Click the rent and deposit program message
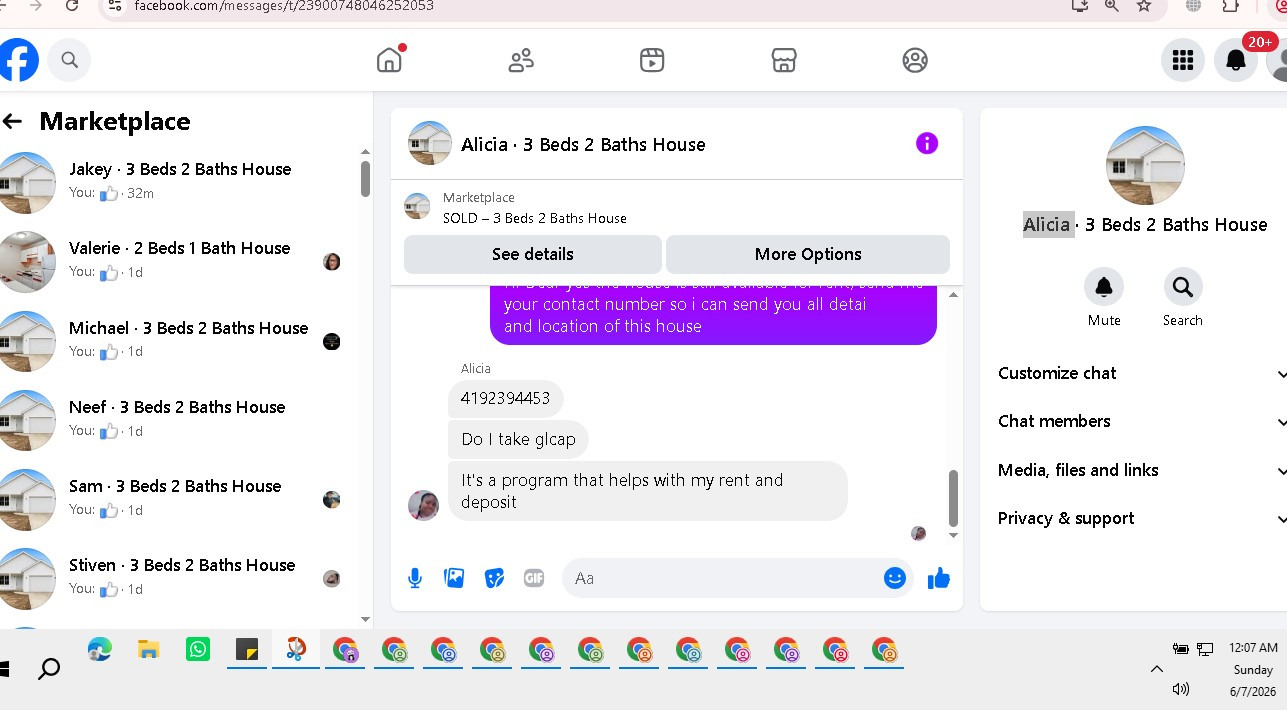 pos(647,491)
